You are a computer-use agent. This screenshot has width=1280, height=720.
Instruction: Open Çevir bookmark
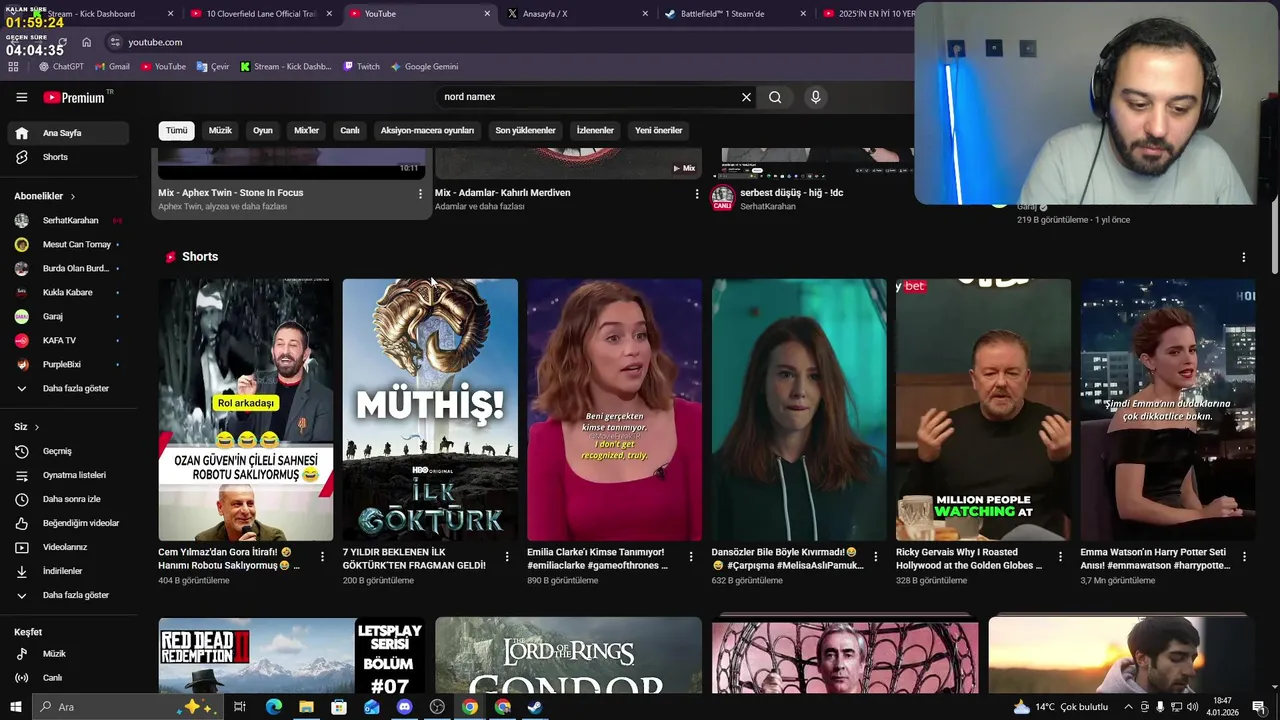[x=213, y=67]
